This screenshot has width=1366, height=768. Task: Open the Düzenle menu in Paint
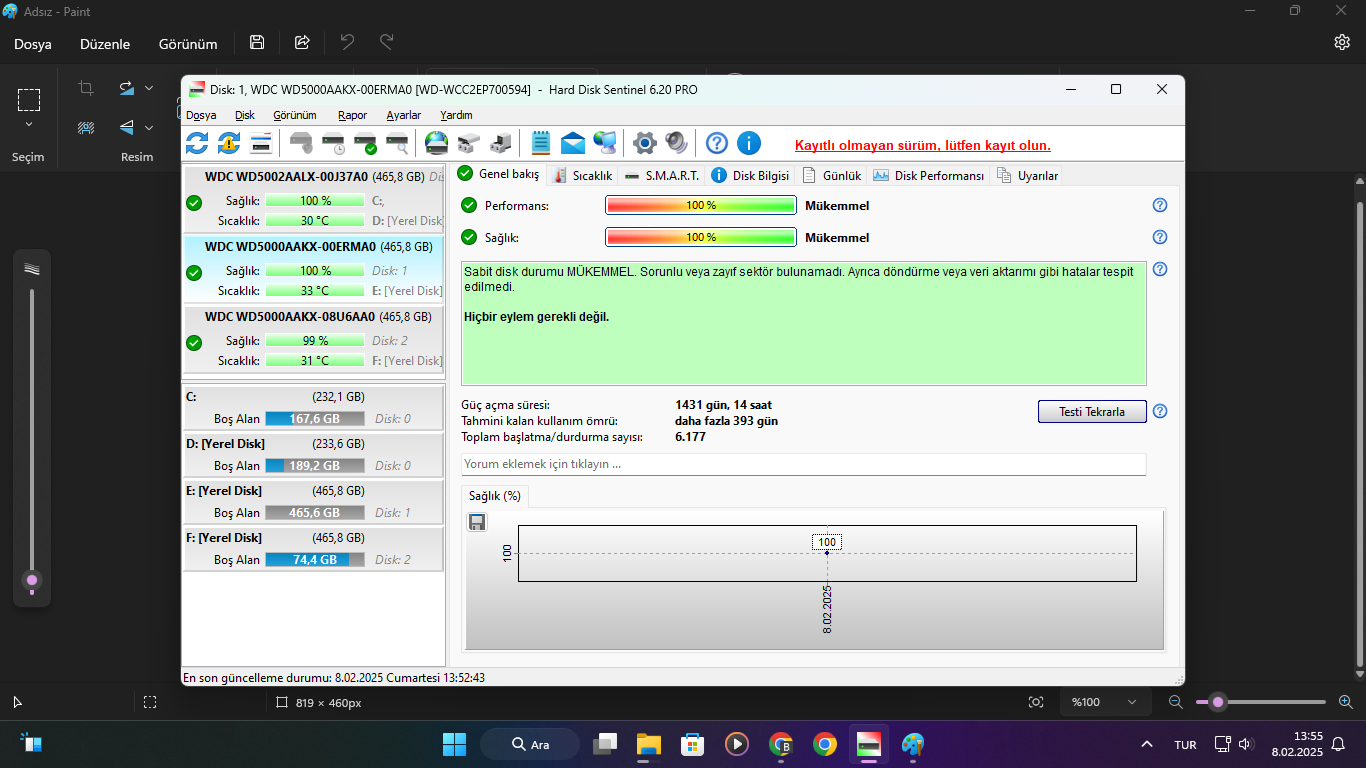tap(105, 44)
